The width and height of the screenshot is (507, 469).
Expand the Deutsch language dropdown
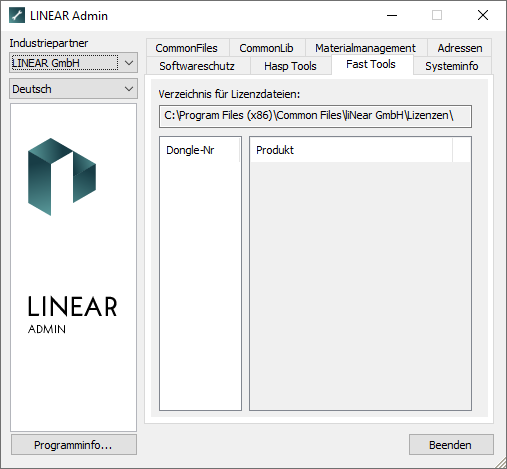point(73,89)
